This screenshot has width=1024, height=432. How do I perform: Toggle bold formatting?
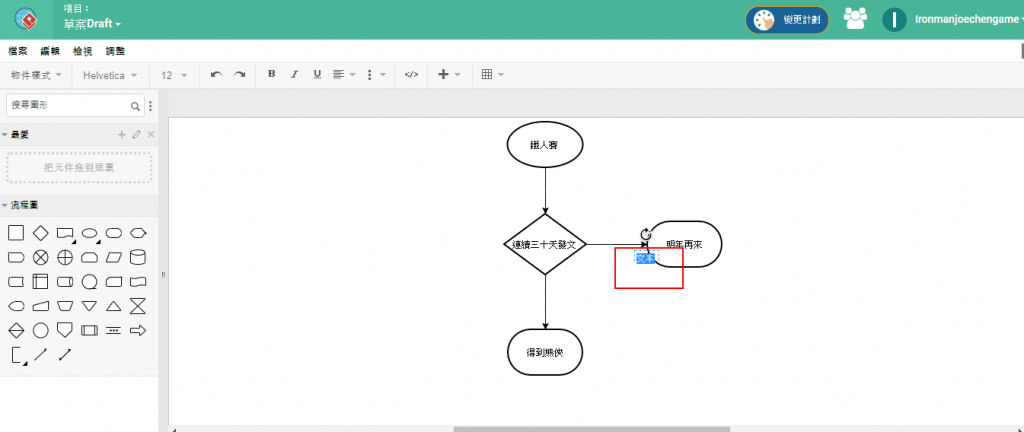click(x=272, y=74)
